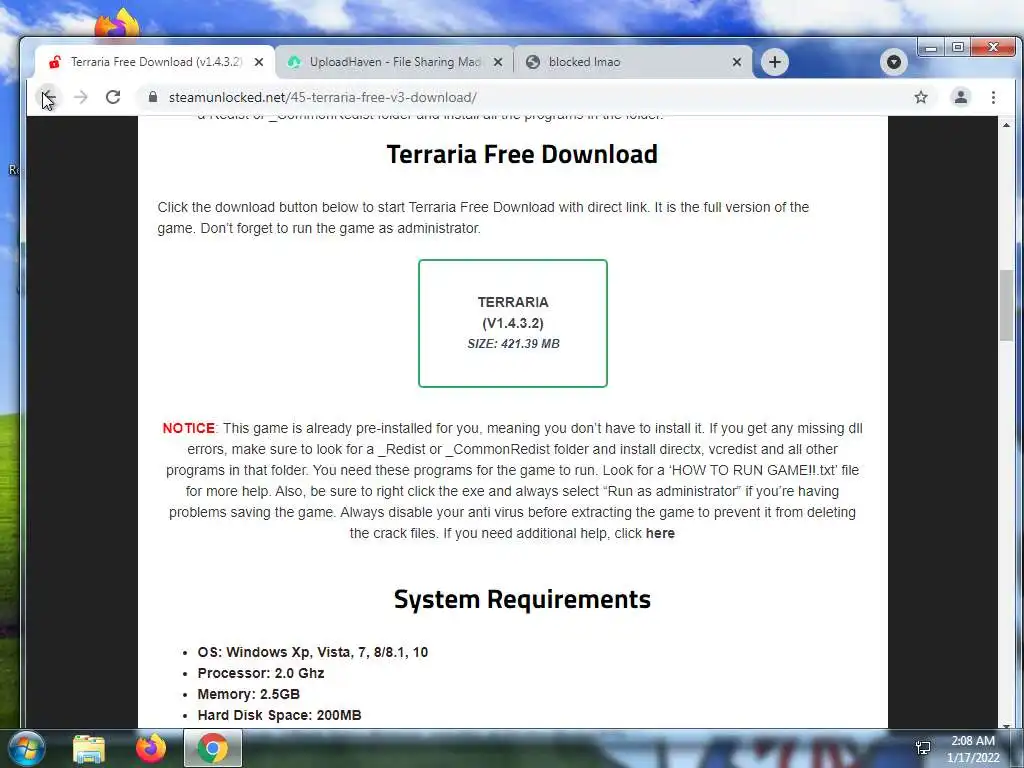Click the Firefox desktop icon behind the window
The height and width of the screenshot is (768, 1024).
click(x=116, y=24)
